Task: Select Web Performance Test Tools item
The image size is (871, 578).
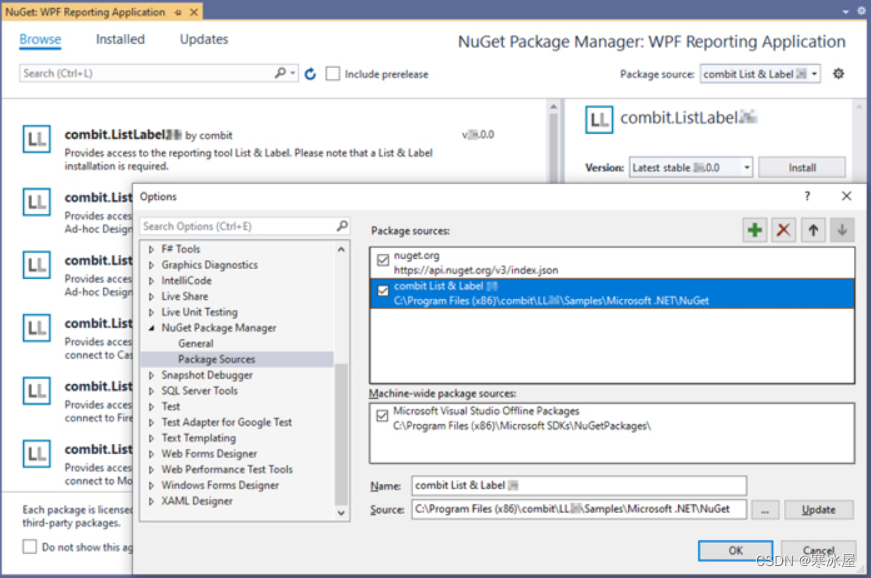Action: pos(227,470)
